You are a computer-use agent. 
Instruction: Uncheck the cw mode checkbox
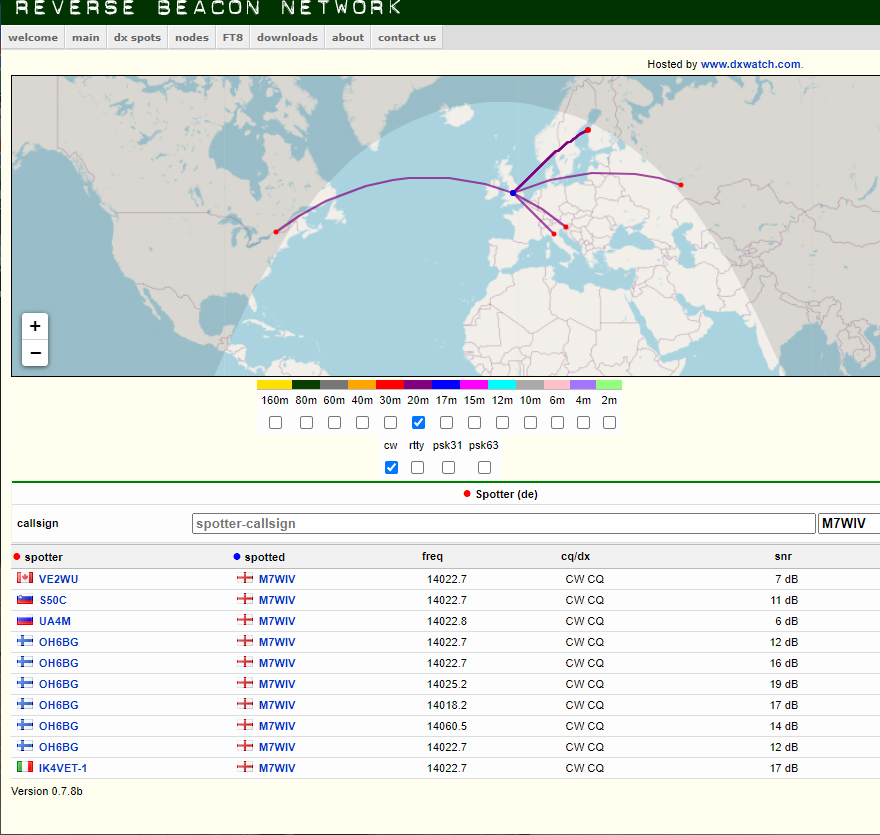[392, 467]
